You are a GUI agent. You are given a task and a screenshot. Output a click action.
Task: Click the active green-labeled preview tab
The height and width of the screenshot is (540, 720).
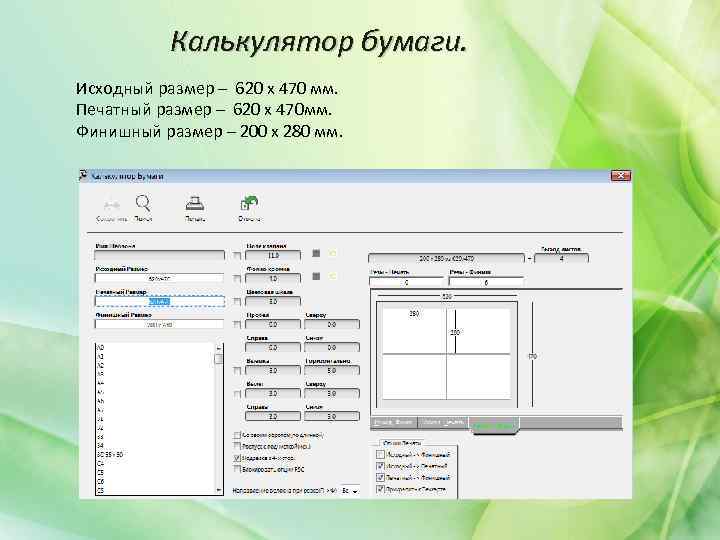click(494, 426)
